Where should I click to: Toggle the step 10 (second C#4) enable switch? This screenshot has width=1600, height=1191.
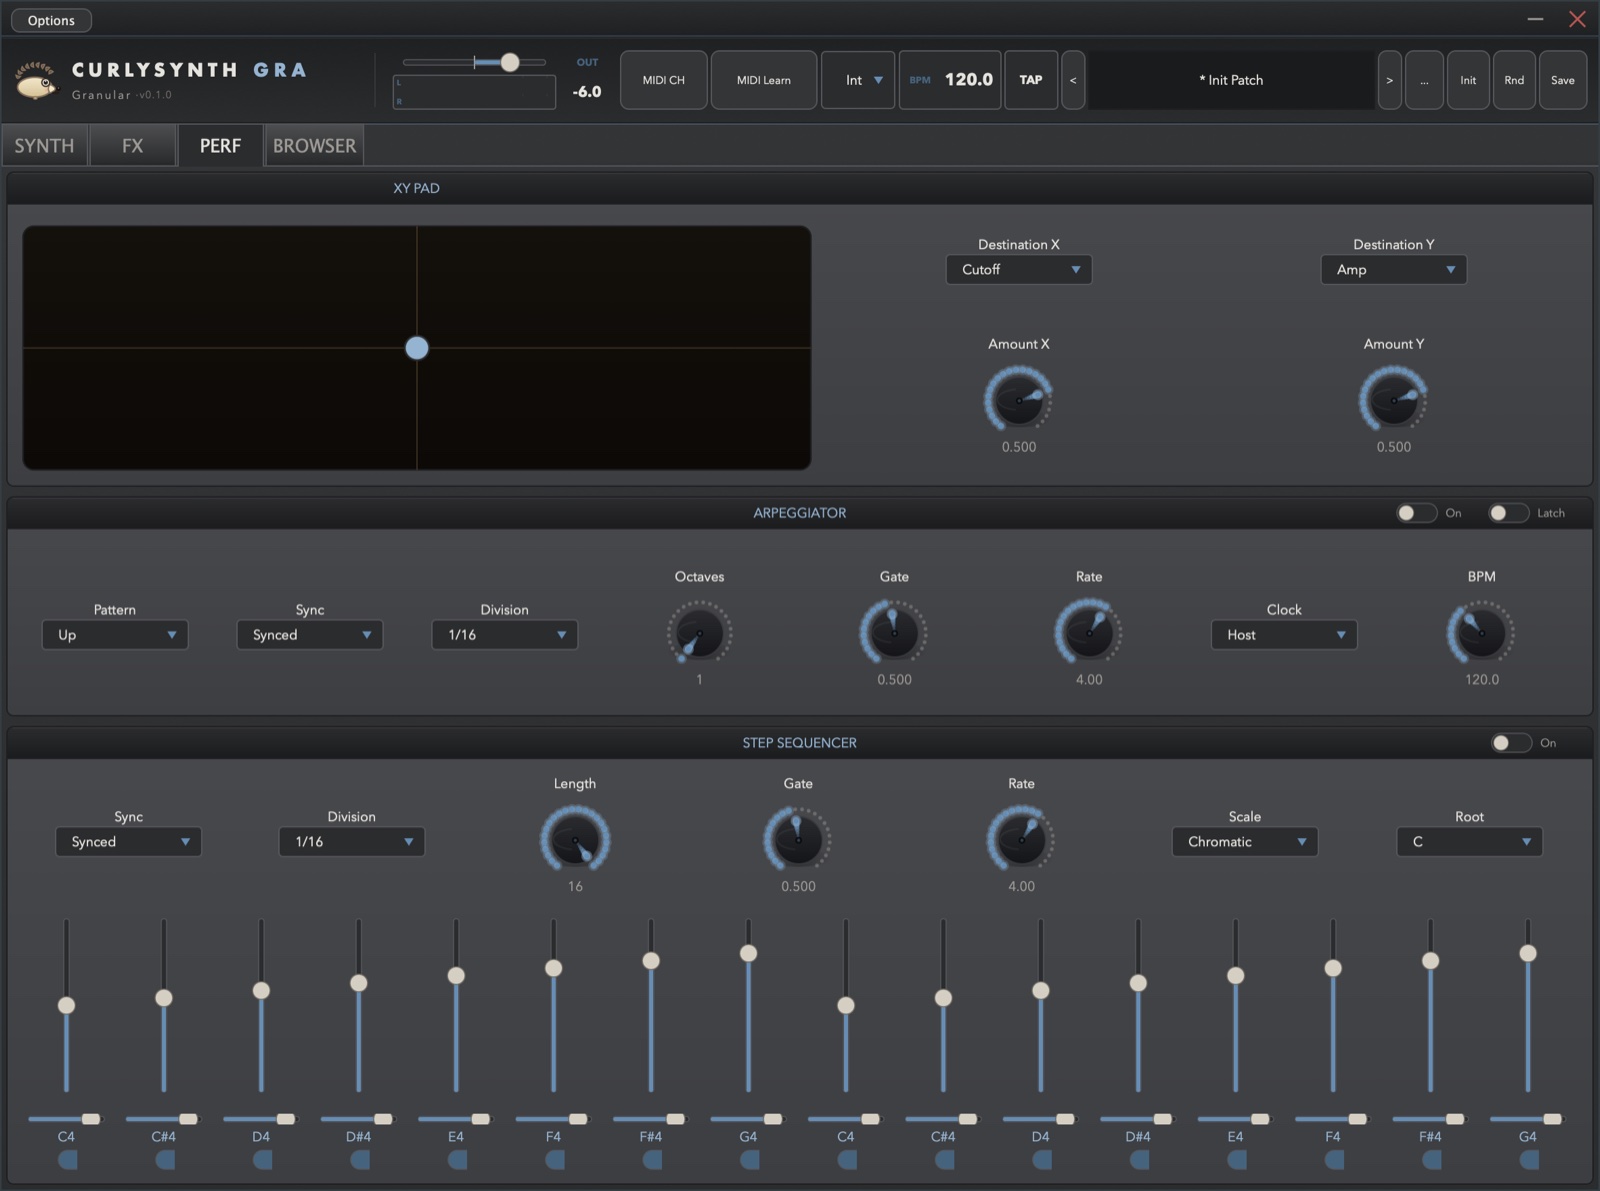point(945,1160)
